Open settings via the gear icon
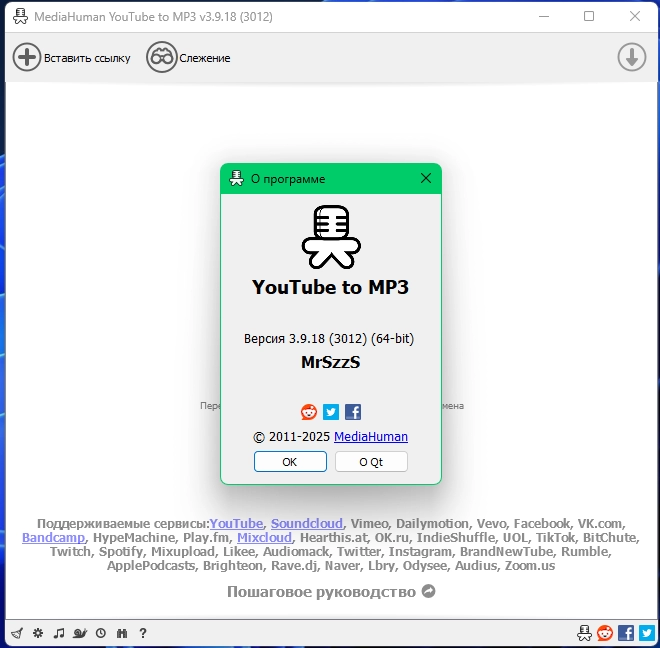 tap(38, 633)
